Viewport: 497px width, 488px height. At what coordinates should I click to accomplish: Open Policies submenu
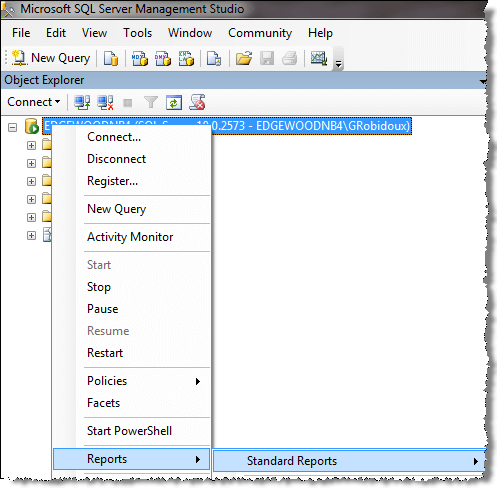pyautogui.click(x=131, y=381)
